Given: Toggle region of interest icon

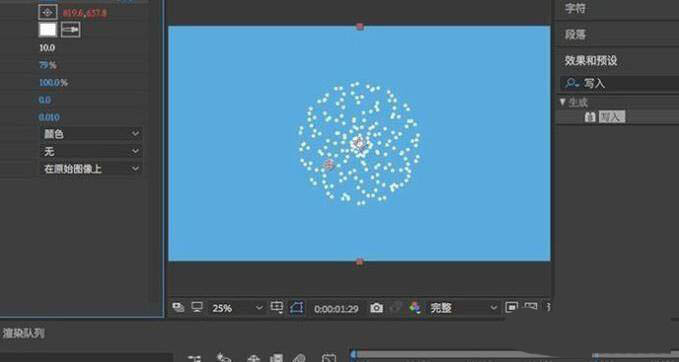Looking at the screenshot, I should tap(511, 307).
